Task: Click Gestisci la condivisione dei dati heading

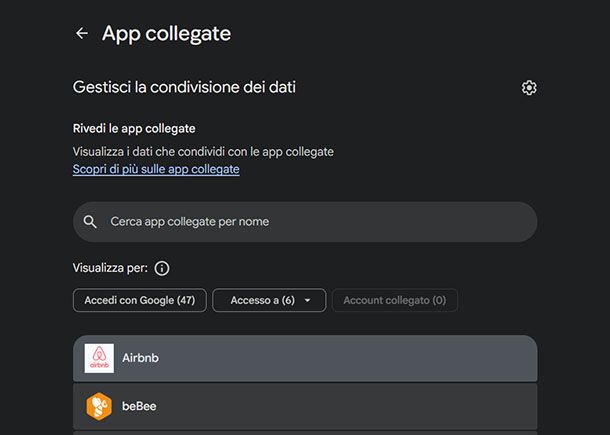Action: point(184,87)
